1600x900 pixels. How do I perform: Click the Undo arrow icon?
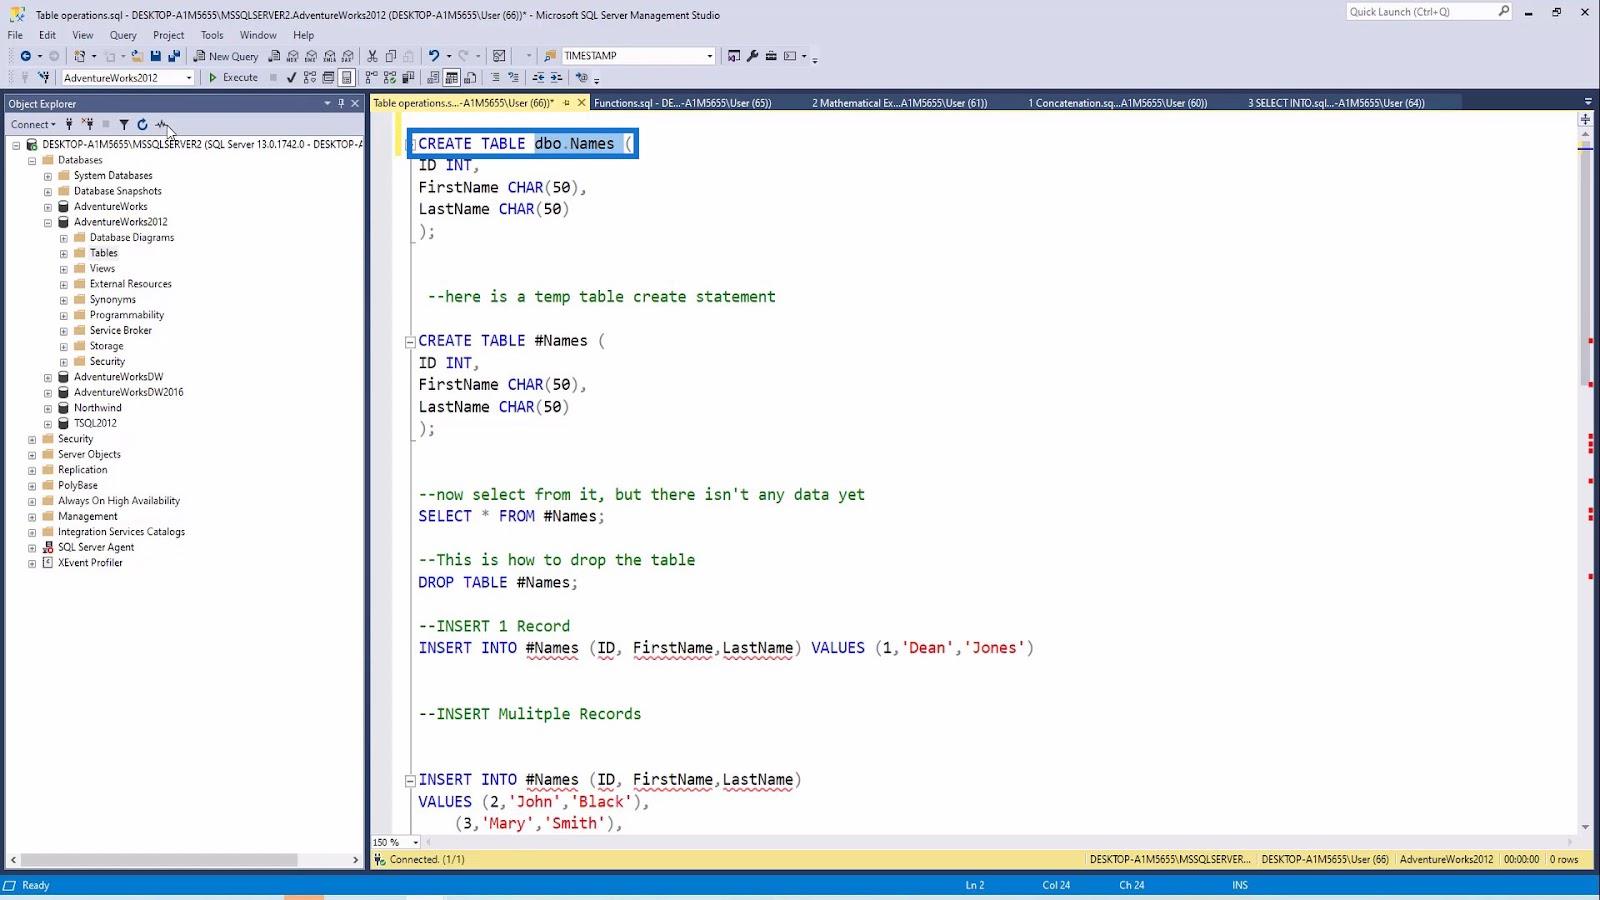434,56
